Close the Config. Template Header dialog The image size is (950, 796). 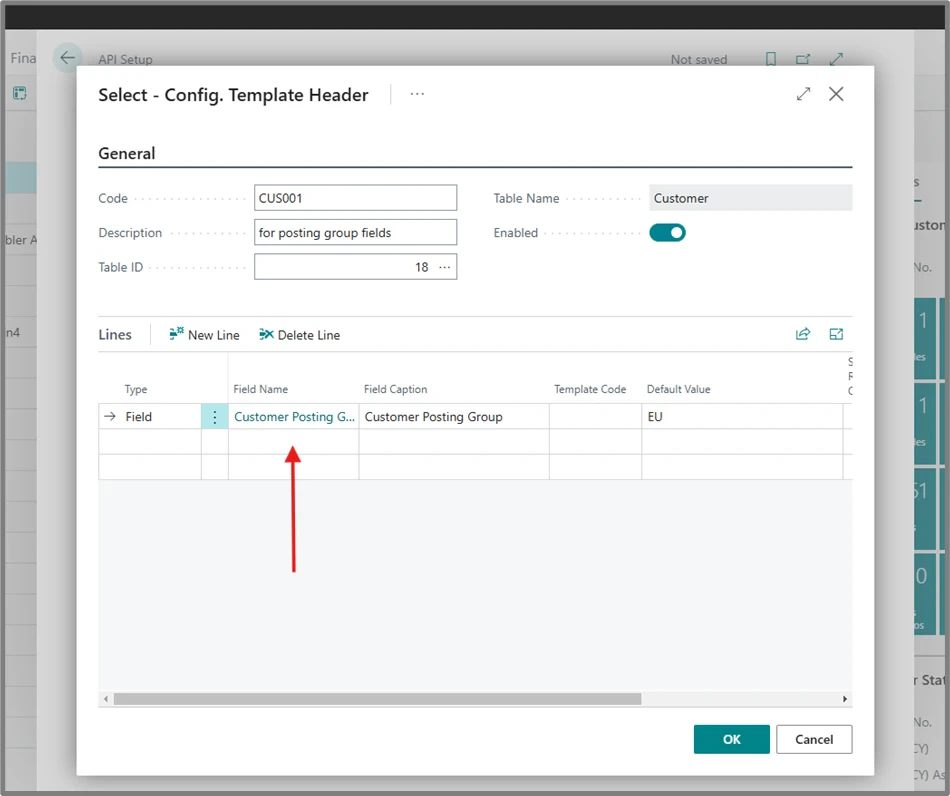pyautogui.click(x=836, y=94)
